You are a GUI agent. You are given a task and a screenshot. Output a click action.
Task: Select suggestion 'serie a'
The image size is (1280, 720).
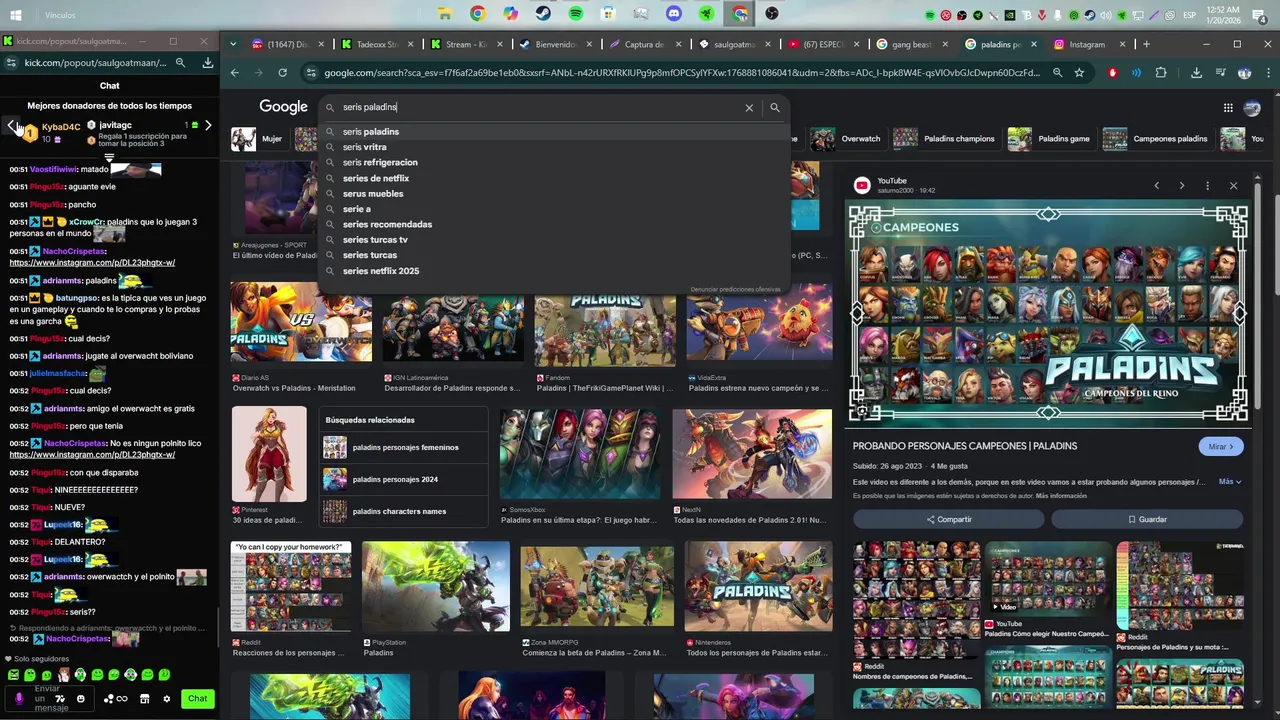coord(555,209)
